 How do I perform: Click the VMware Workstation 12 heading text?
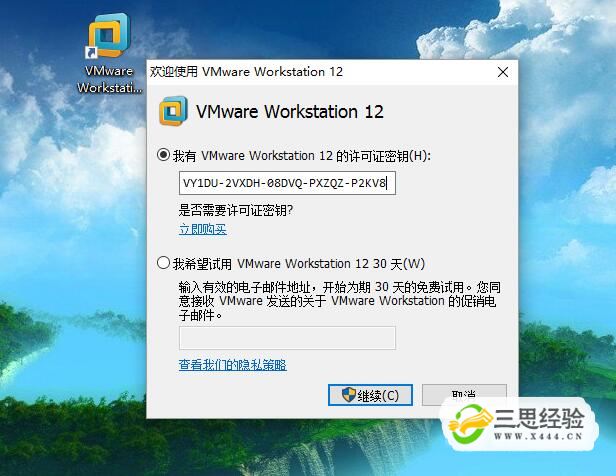click(x=290, y=112)
